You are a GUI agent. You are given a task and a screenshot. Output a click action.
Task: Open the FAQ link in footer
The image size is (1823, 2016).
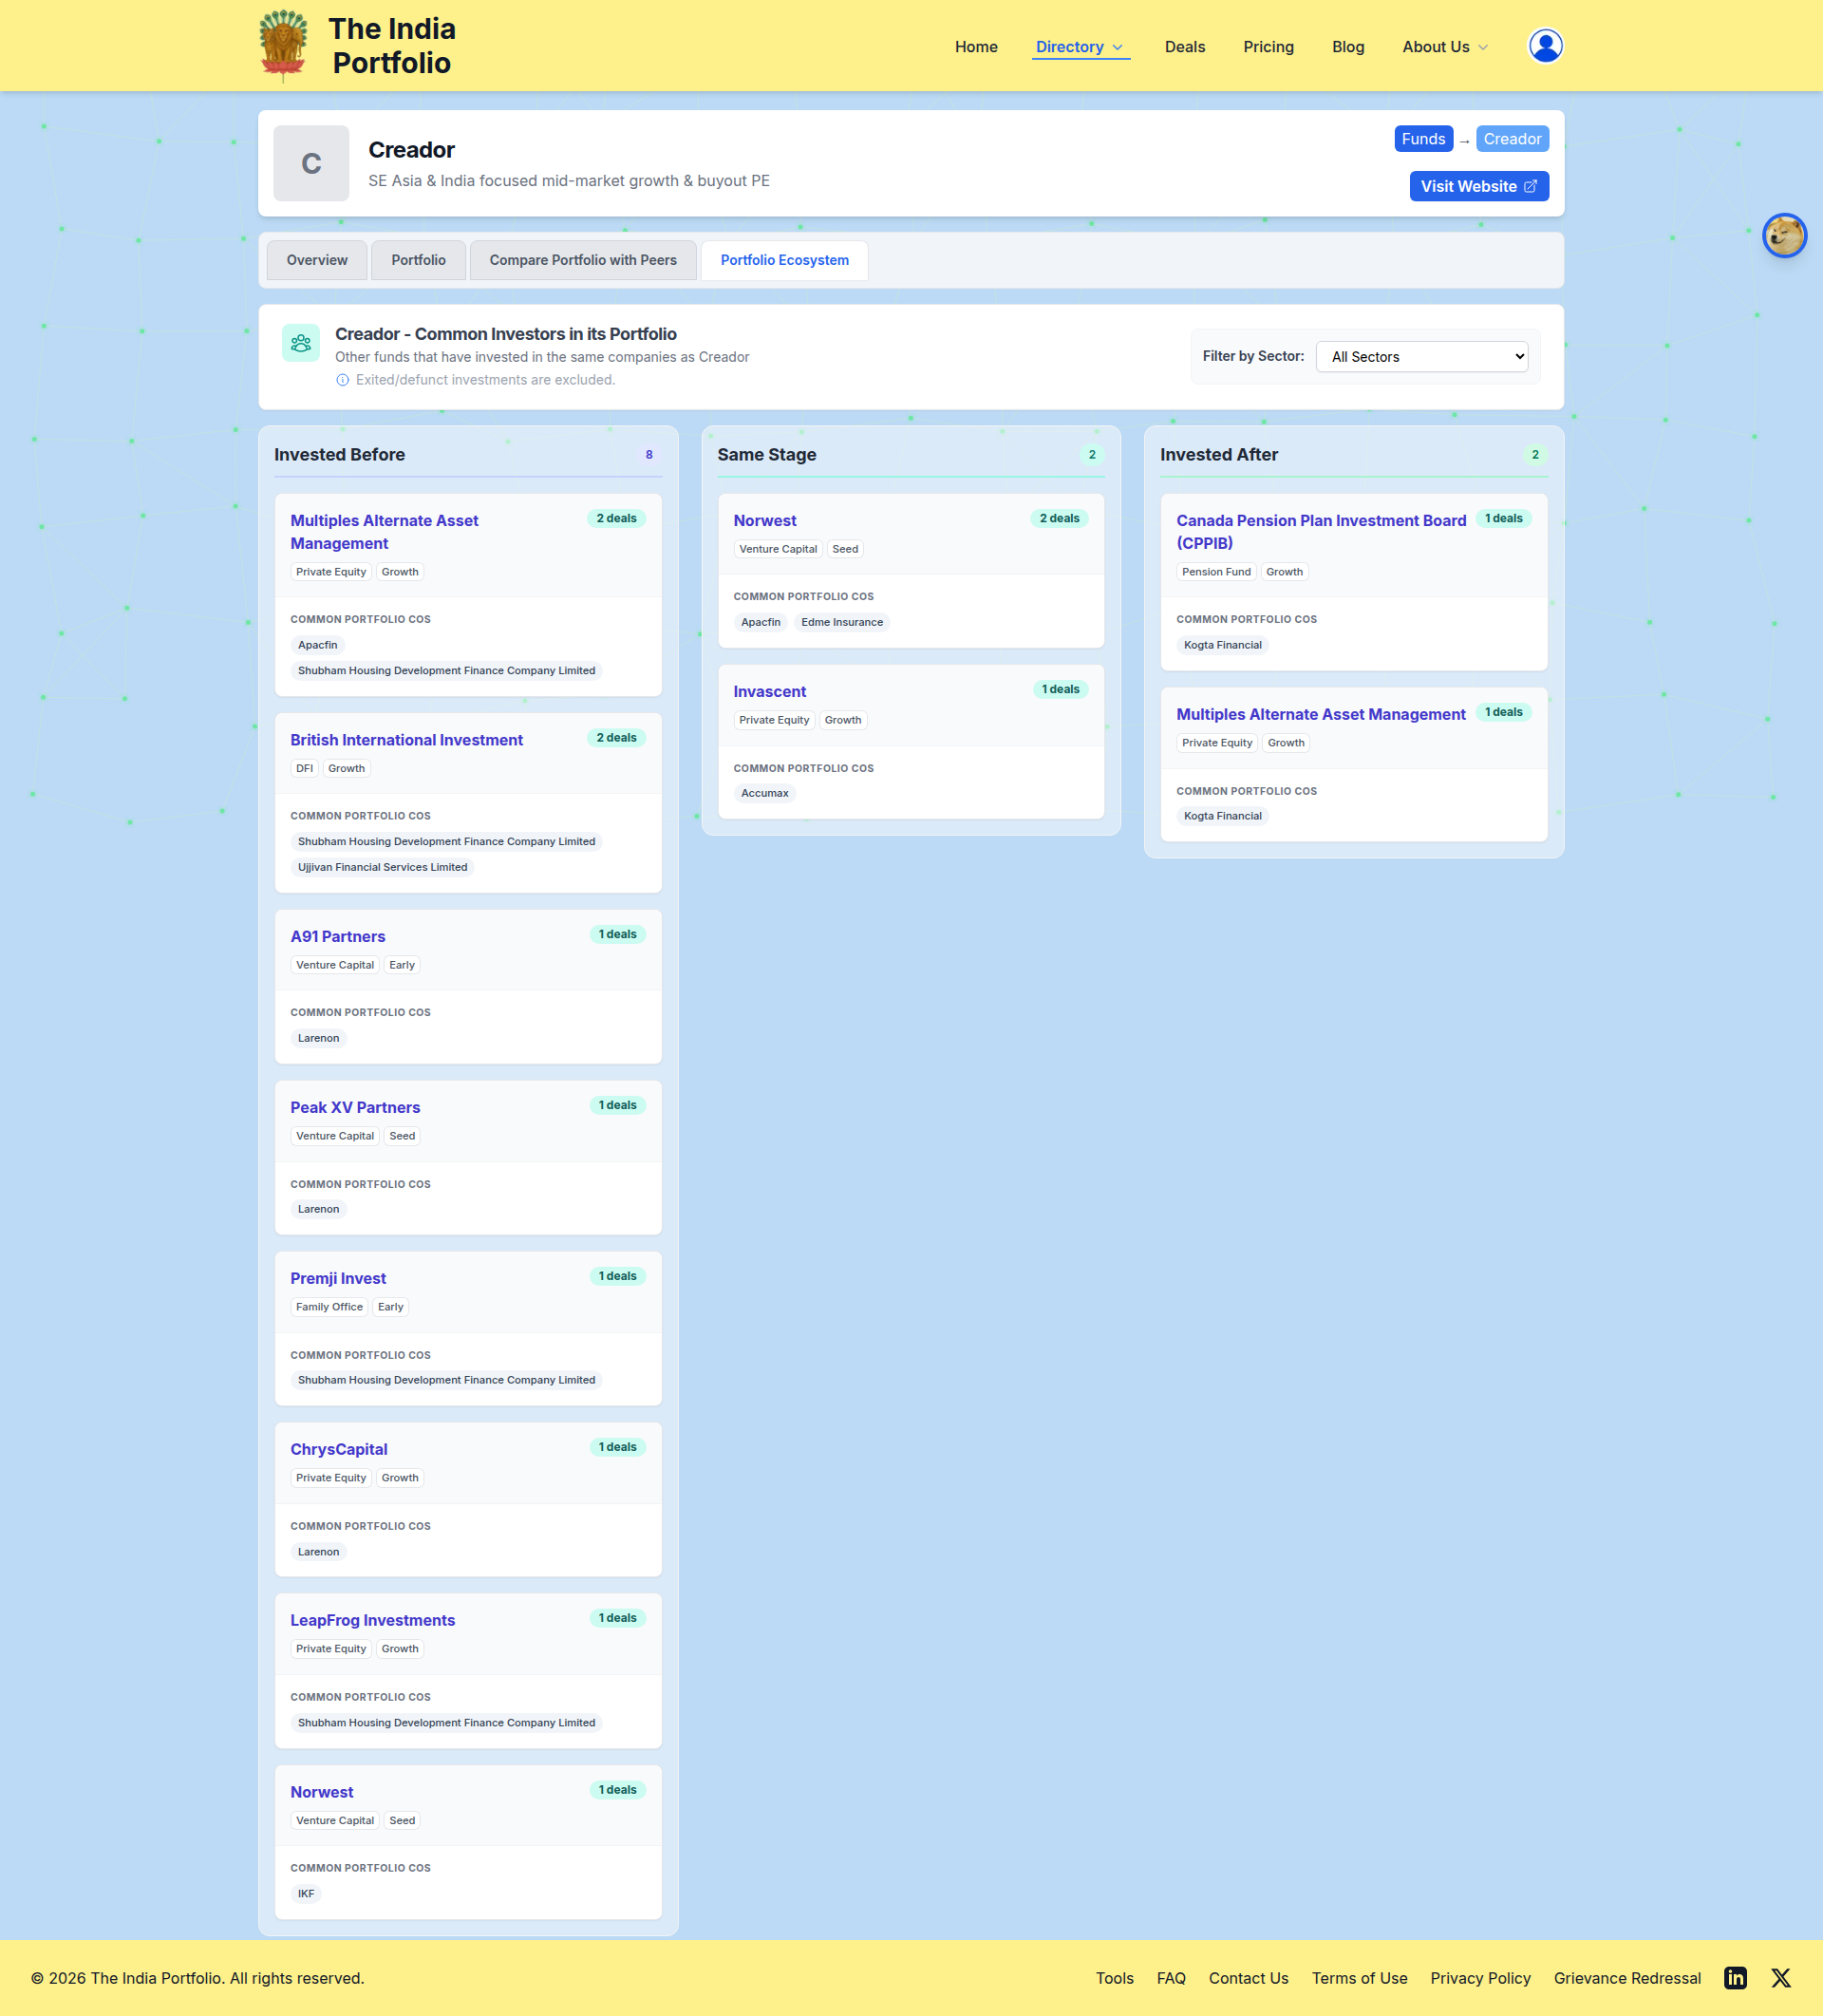(x=1171, y=1978)
